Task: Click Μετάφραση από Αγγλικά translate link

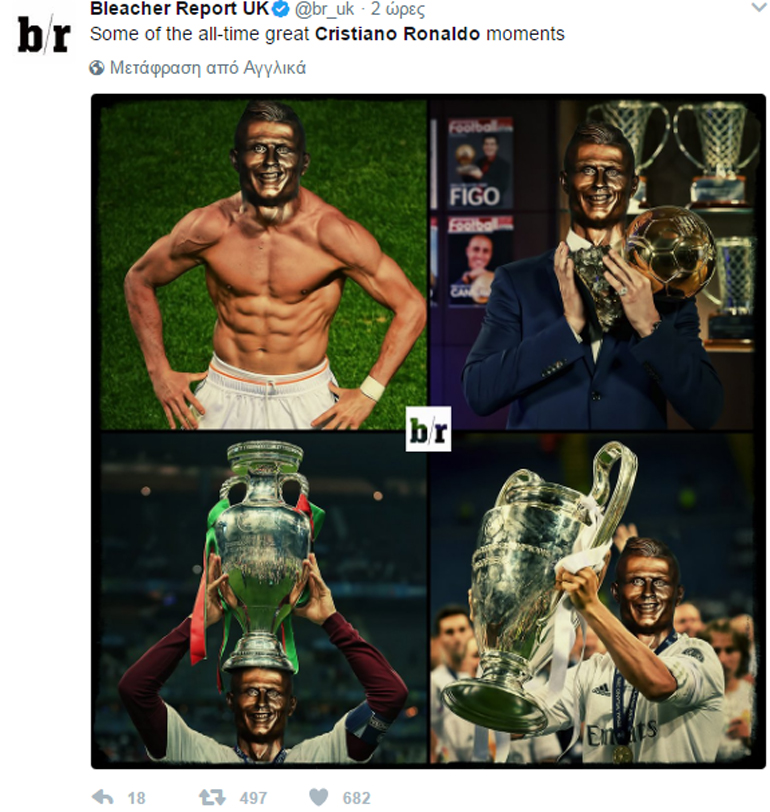Action: pyautogui.click(x=208, y=68)
